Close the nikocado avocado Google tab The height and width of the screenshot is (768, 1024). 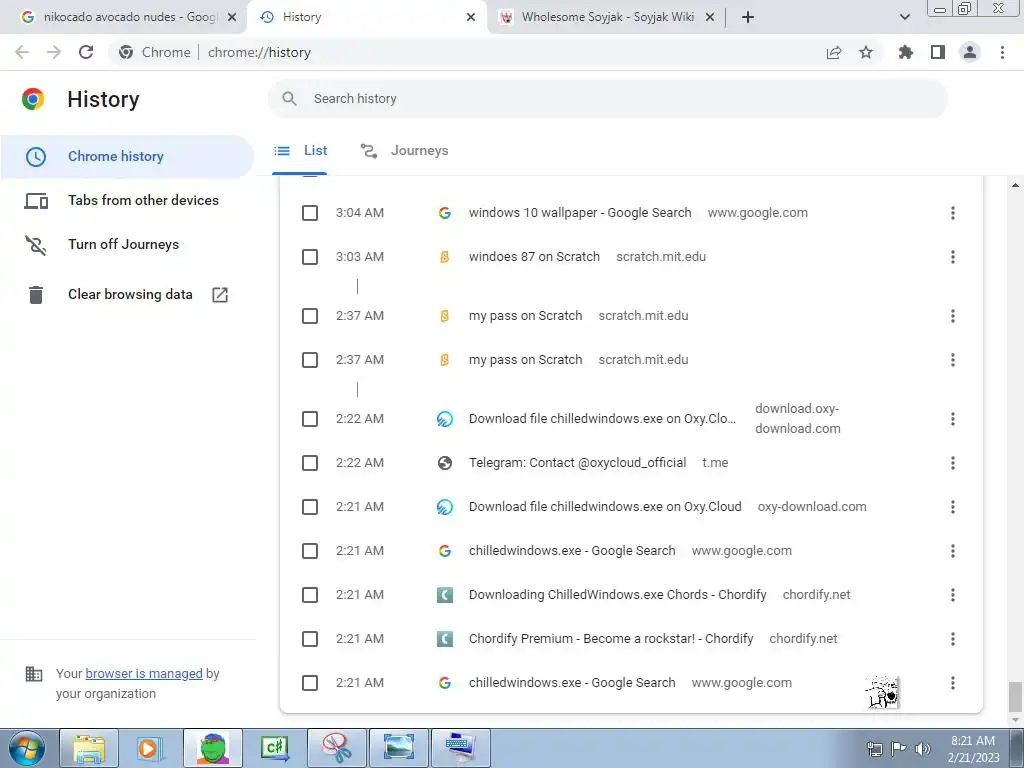(x=232, y=17)
